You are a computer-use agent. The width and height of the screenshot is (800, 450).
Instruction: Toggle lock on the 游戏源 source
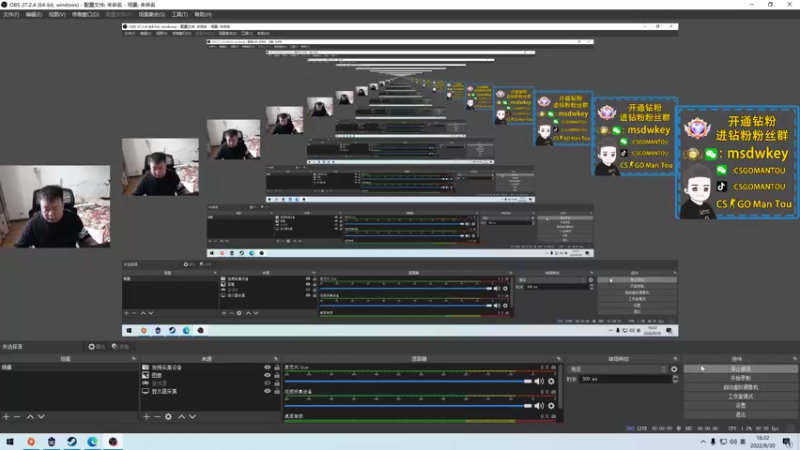click(277, 383)
